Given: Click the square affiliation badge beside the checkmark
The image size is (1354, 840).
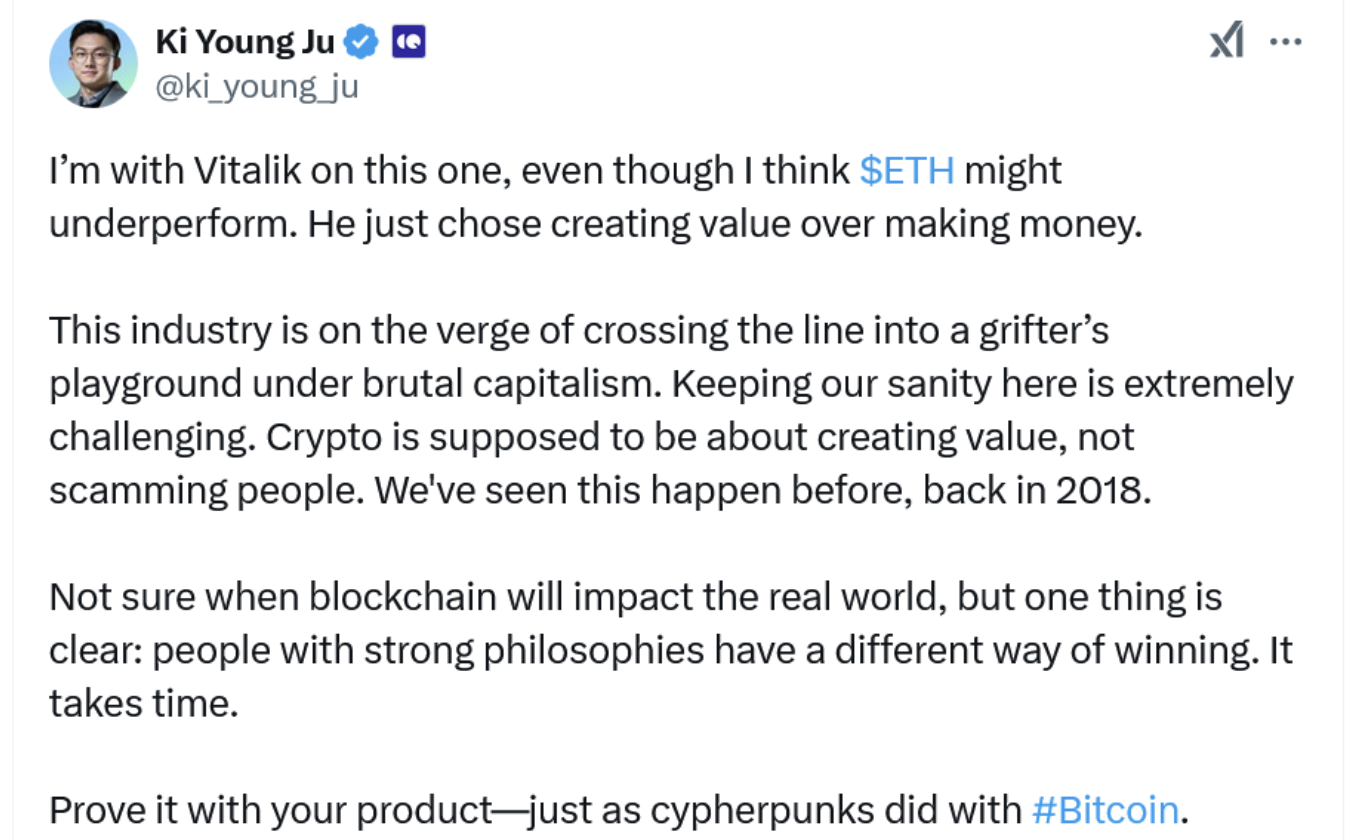Looking at the screenshot, I should pyautogui.click(x=409, y=42).
